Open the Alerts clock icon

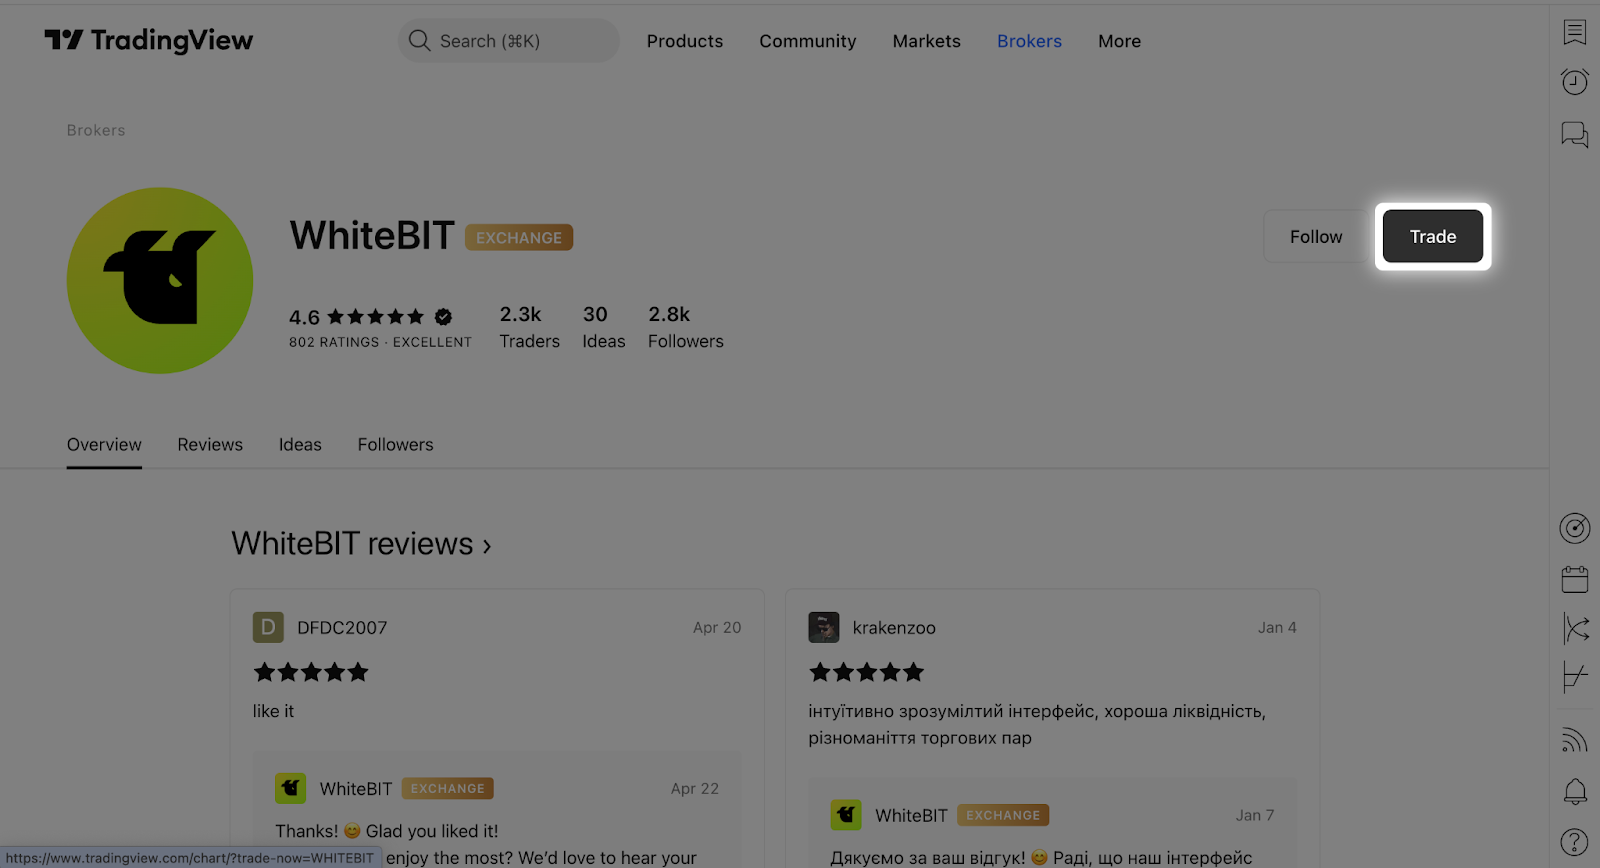[x=1575, y=81]
